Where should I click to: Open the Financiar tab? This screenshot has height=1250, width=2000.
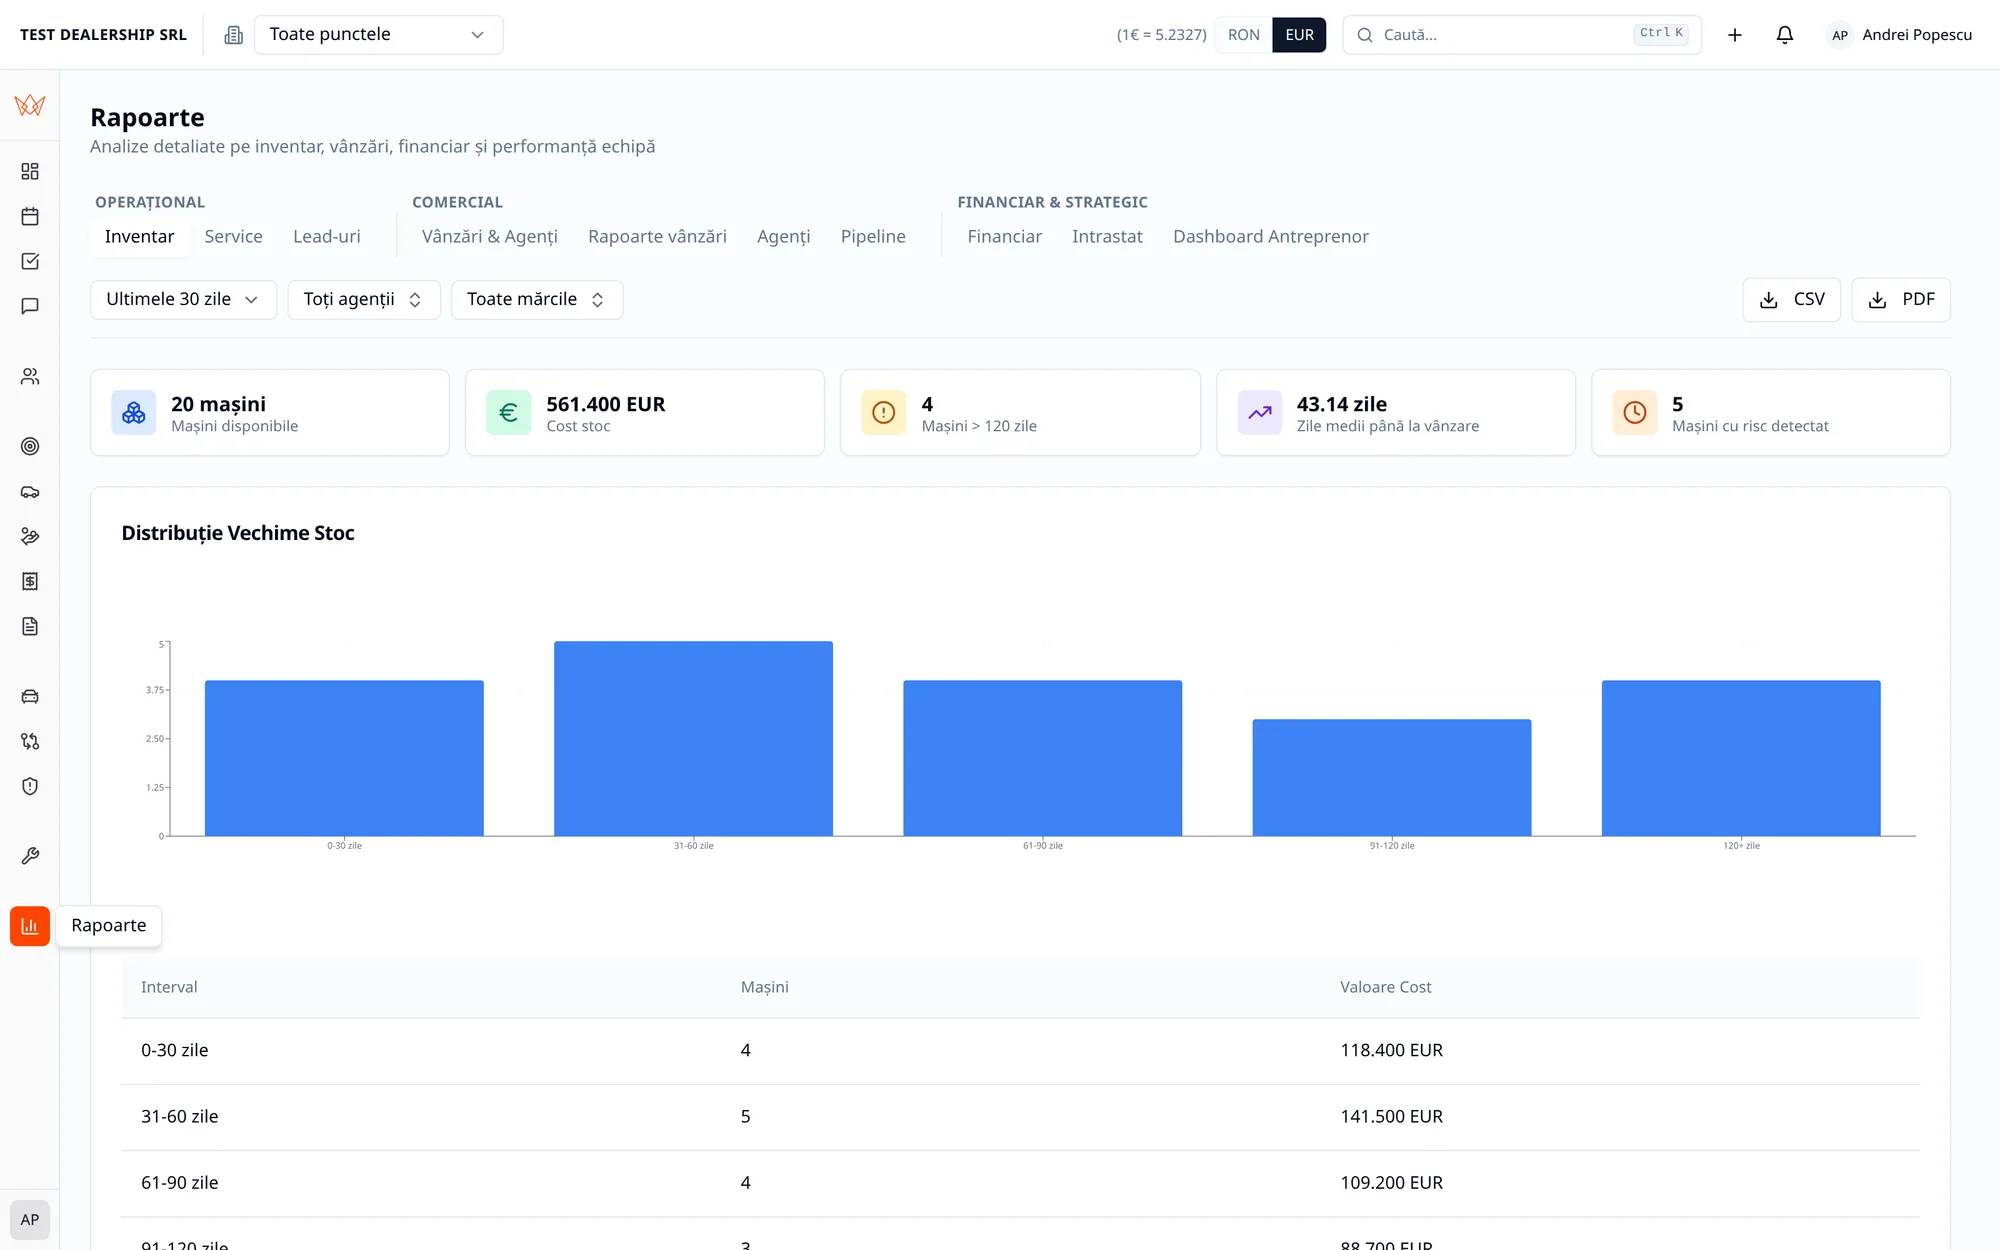pos(1004,237)
